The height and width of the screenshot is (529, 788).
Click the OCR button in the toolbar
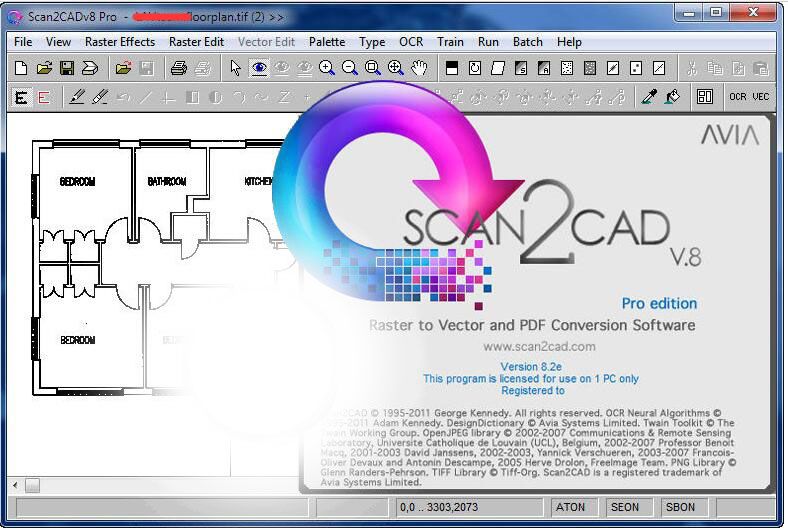click(738, 97)
